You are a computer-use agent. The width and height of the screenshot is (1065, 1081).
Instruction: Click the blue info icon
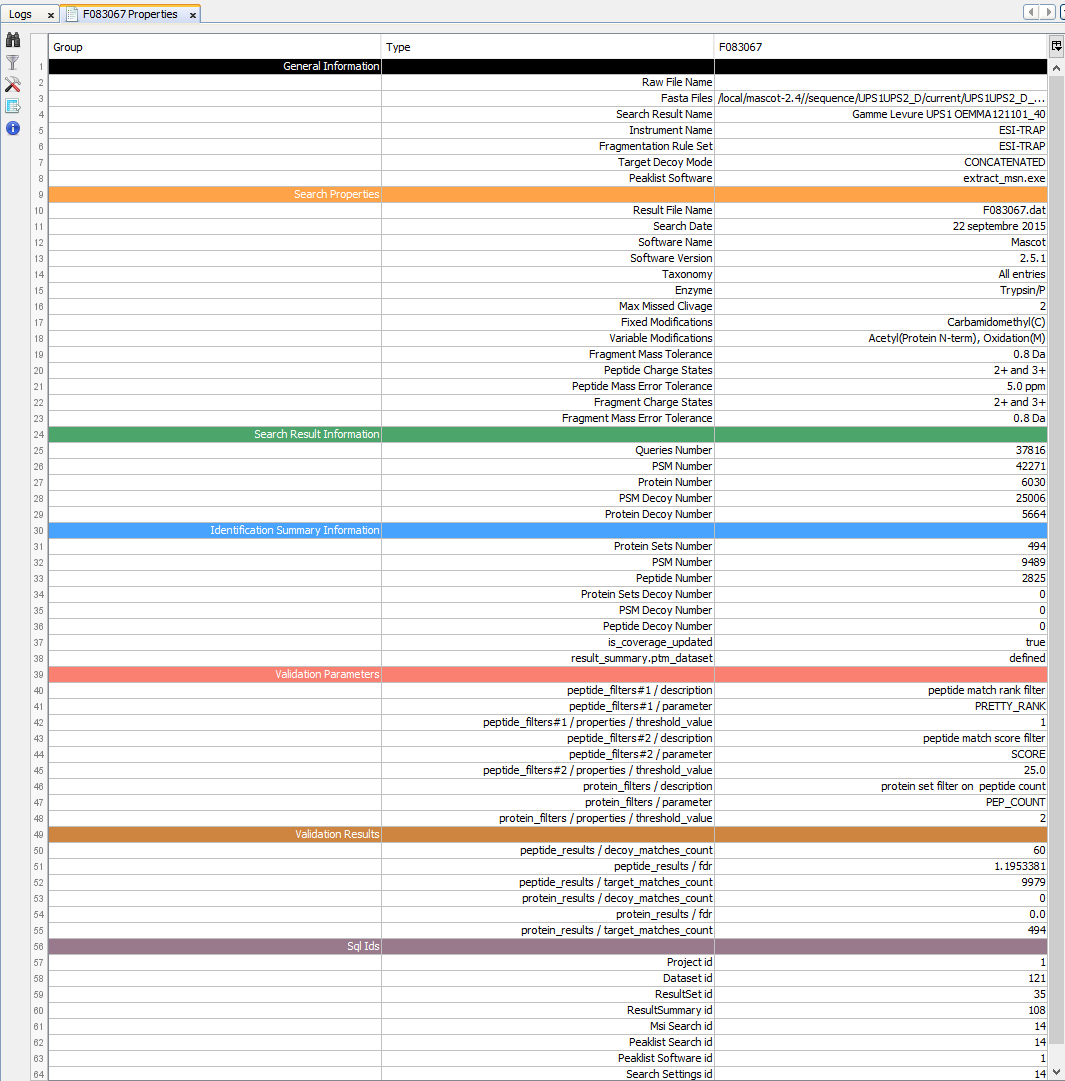click(x=13, y=128)
